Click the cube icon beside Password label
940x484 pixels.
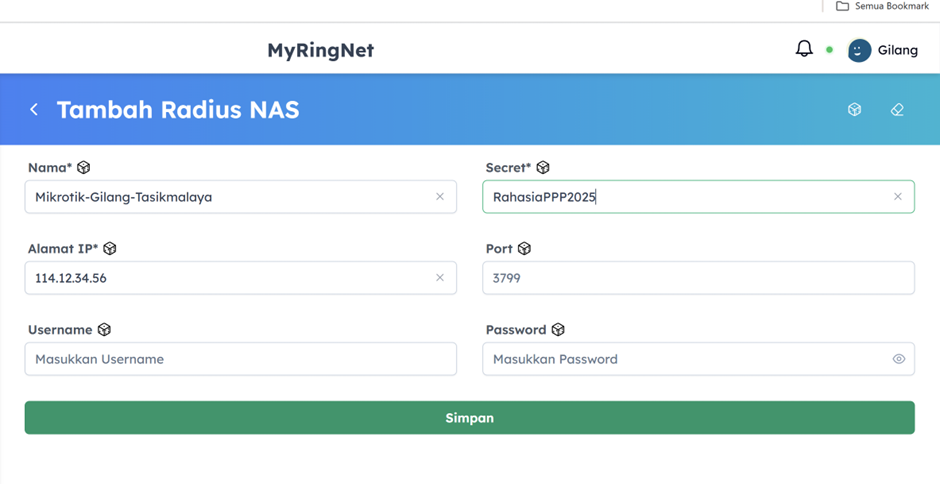[558, 330]
